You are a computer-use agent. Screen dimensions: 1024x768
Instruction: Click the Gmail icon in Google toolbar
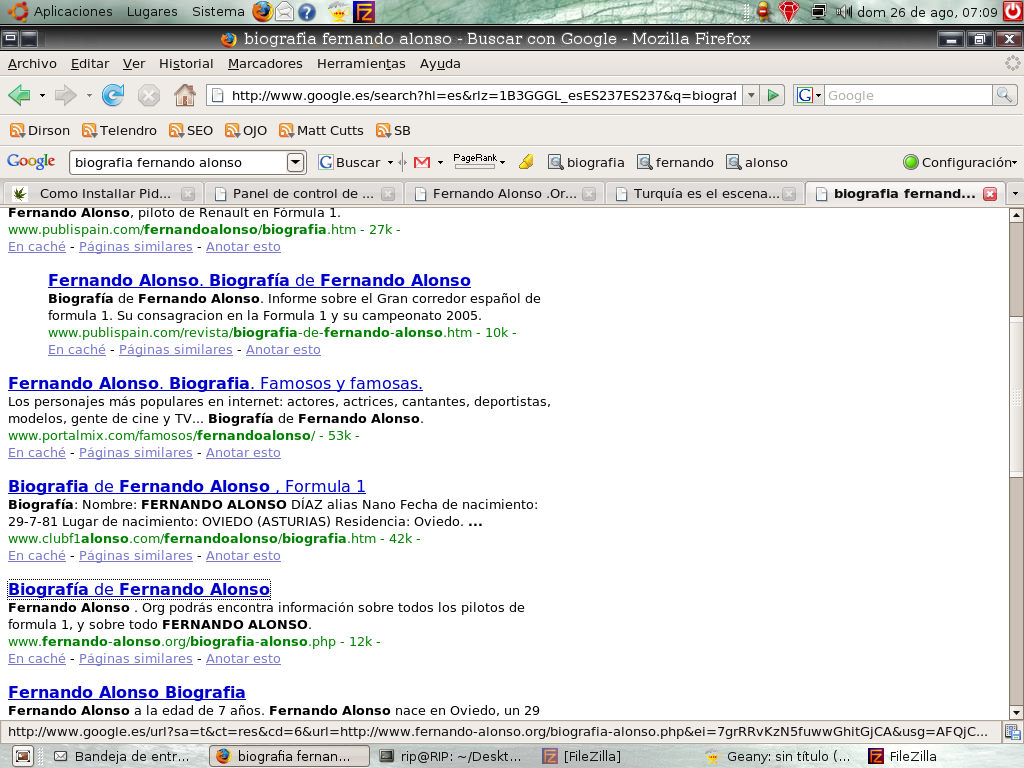[422, 162]
